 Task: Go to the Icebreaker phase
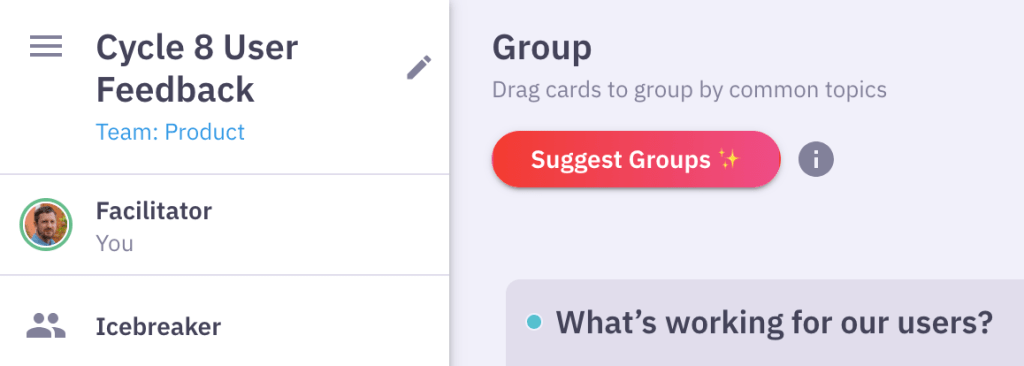224,325
